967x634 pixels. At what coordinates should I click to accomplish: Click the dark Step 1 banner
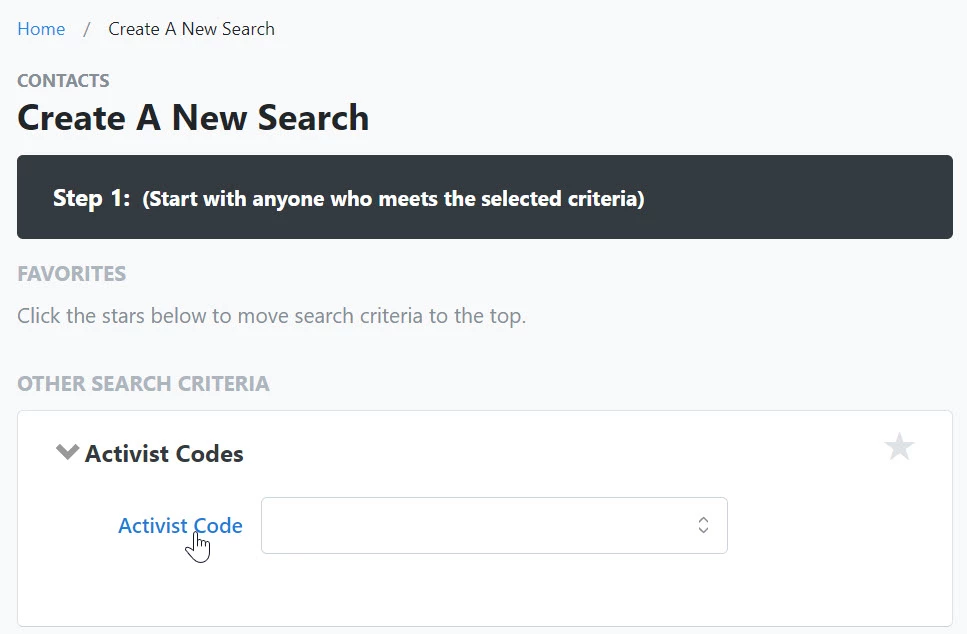click(x=800, y=197)
